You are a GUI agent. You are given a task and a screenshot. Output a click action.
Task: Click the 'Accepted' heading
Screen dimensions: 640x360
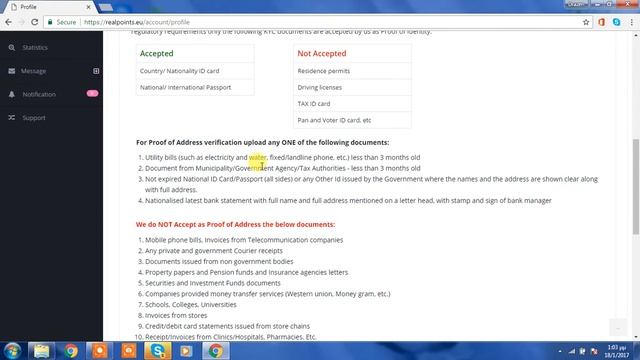(156, 53)
